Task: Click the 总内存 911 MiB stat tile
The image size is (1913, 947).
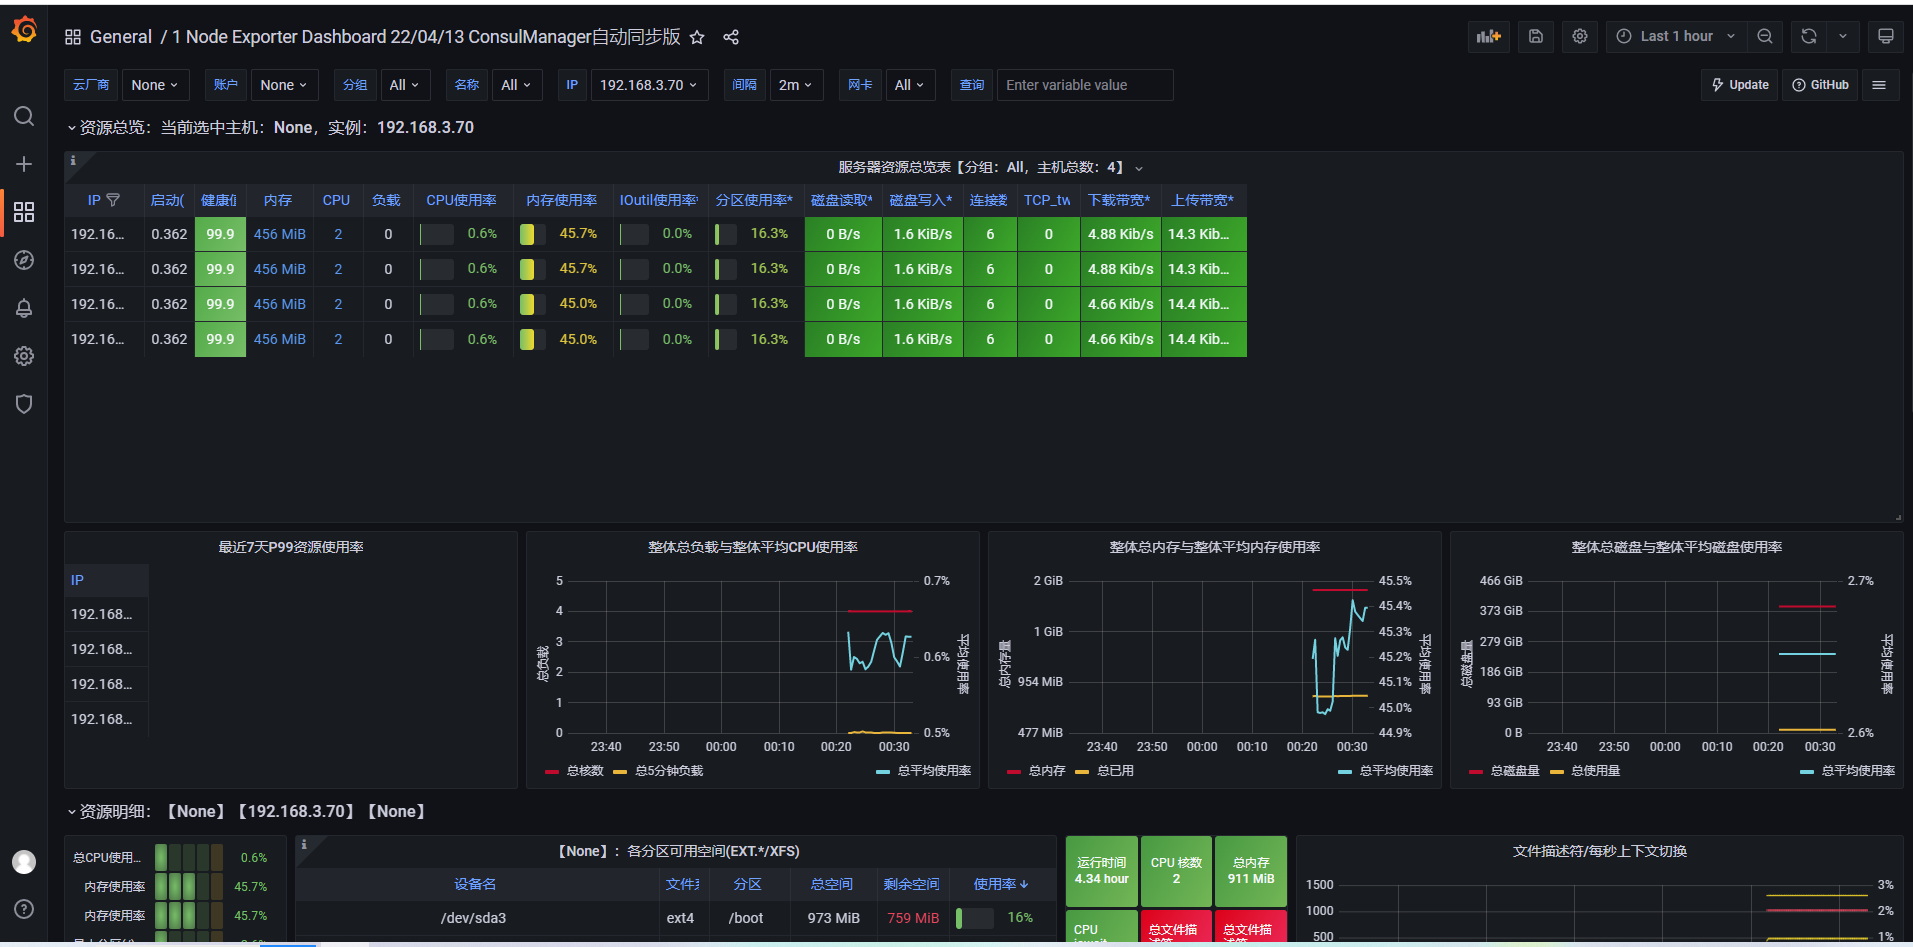Action: pyautogui.click(x=1251, y=871)
